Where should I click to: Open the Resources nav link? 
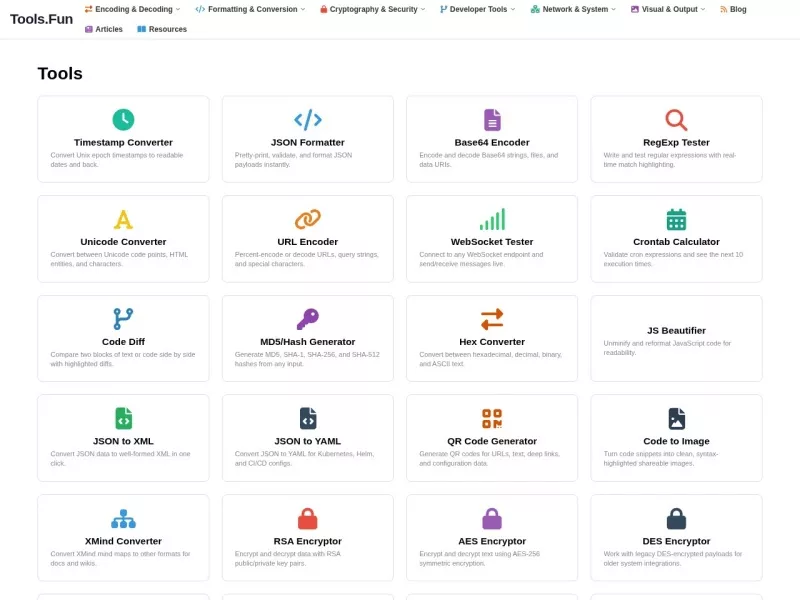click(167, 29)
